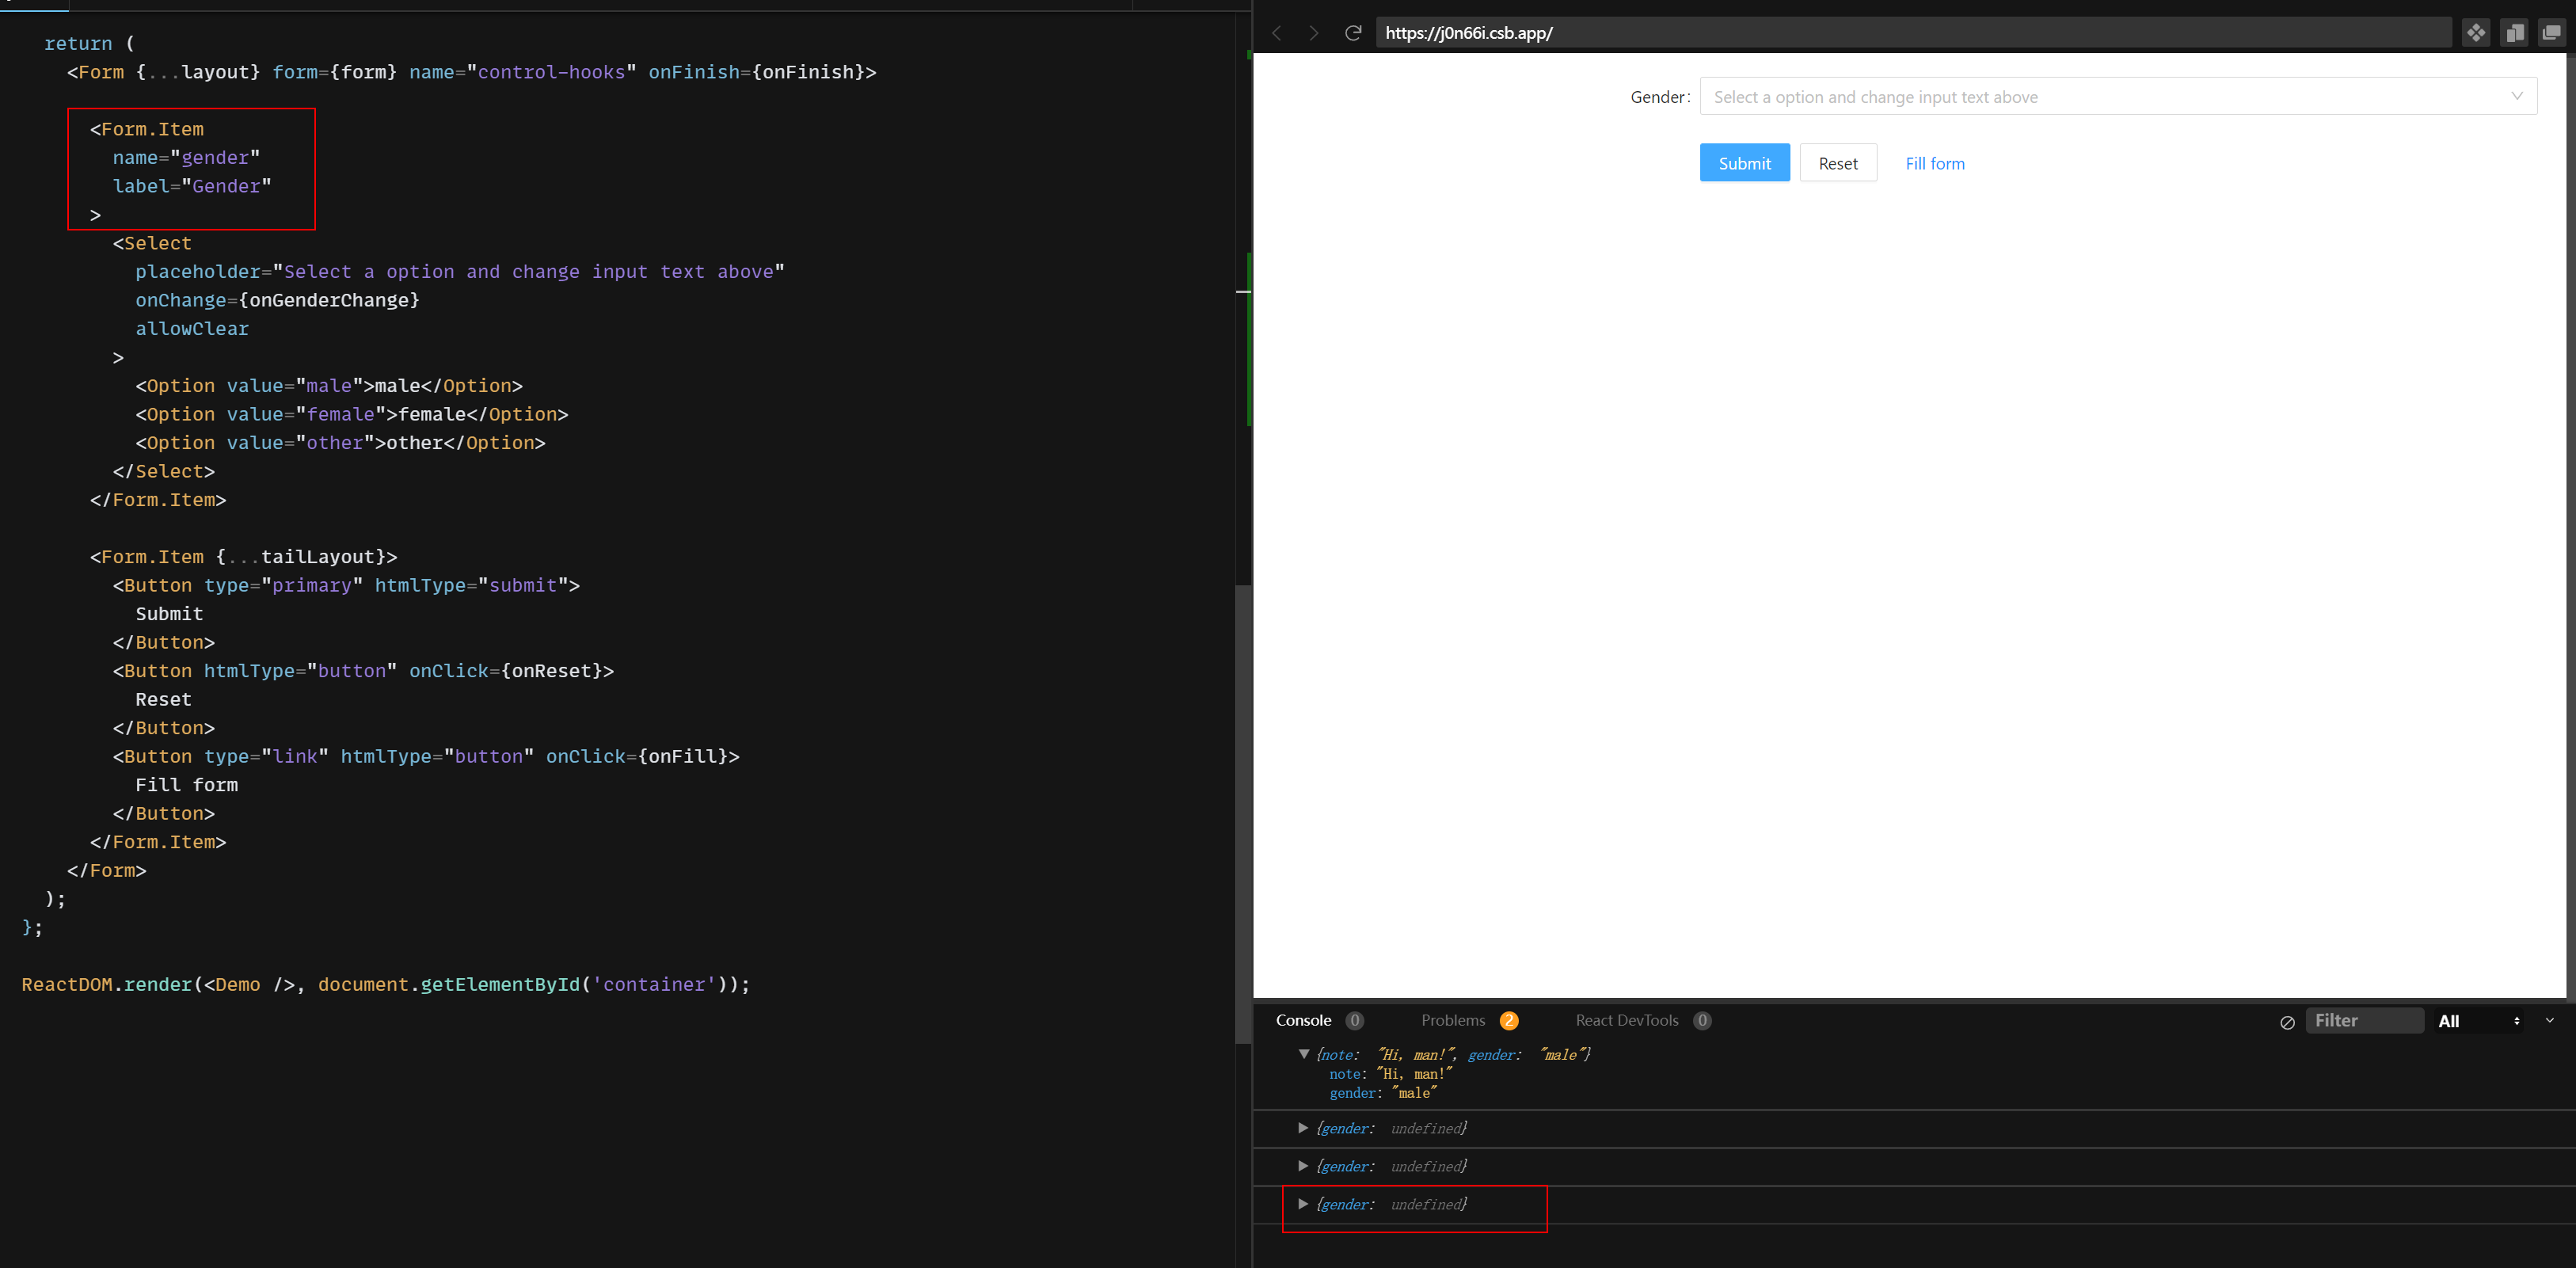
Task: Click the back navigation arrow in the preview
Action: tap(1277, 32)
